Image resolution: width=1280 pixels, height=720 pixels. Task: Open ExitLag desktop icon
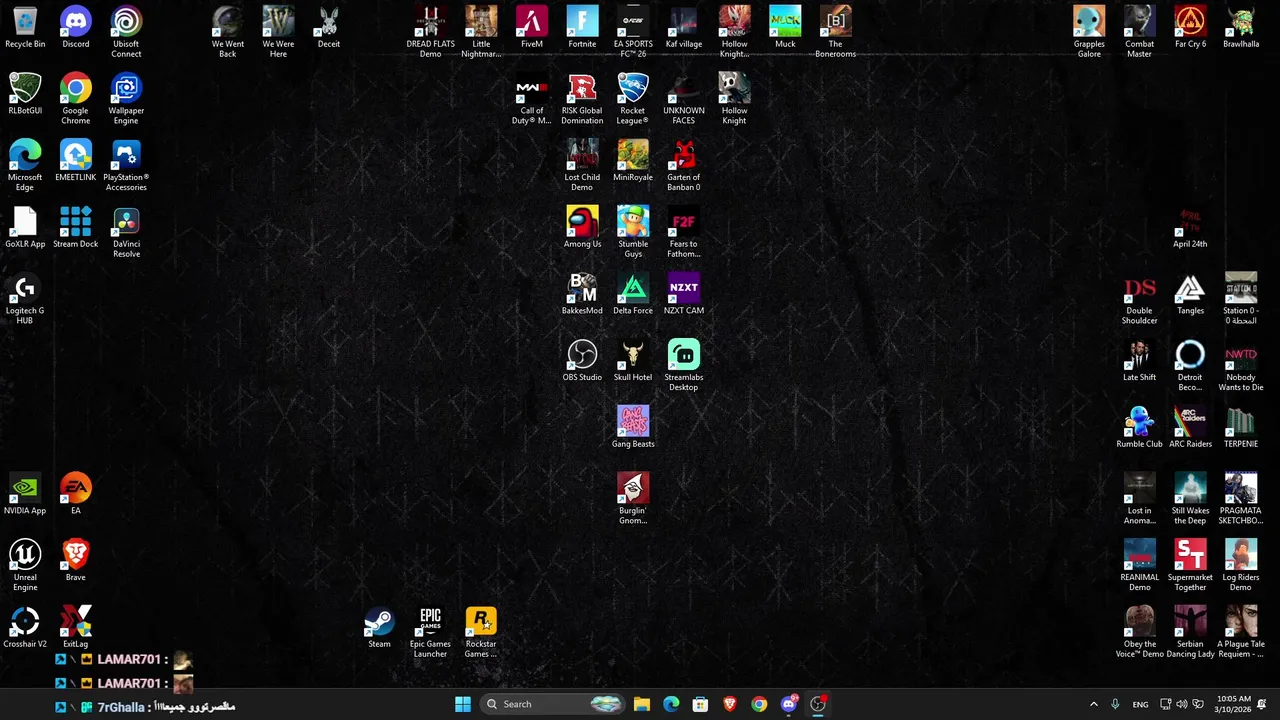[75, 627]
